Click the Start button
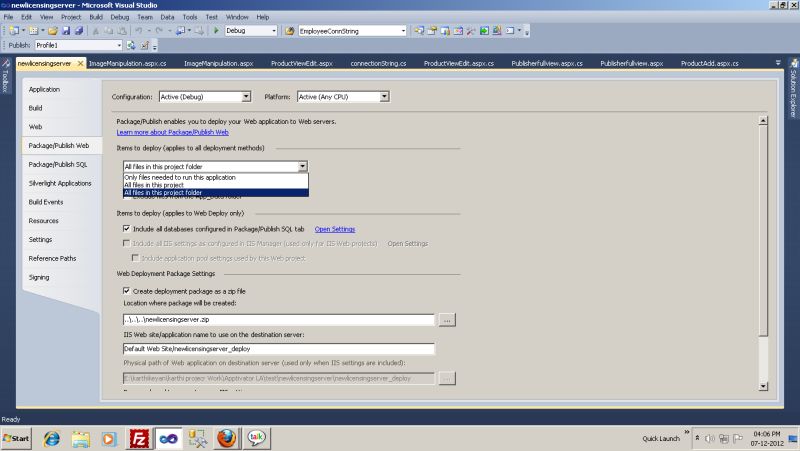The image size is (800, 451). tap(16, 438)
